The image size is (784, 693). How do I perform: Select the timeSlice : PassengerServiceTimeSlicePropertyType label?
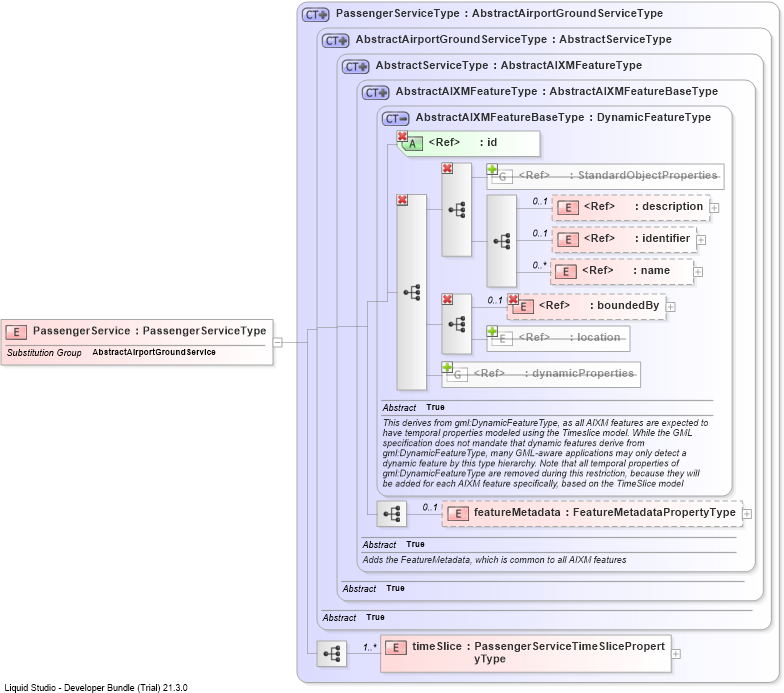pyautogui.click(x=538, y=652)
